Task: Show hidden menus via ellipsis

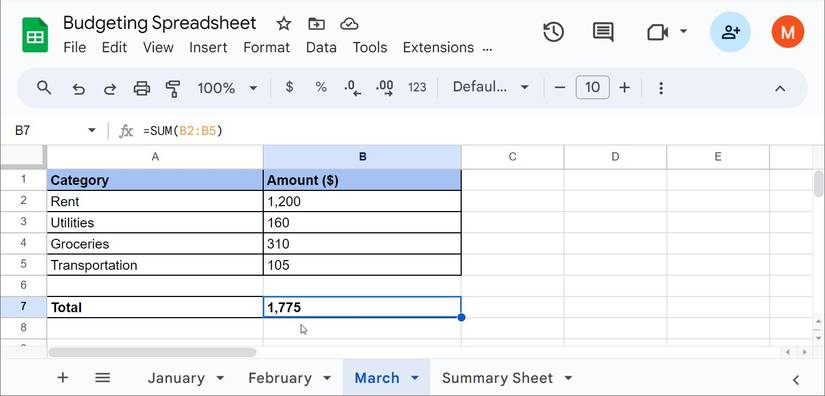Action: click(487, 50)
